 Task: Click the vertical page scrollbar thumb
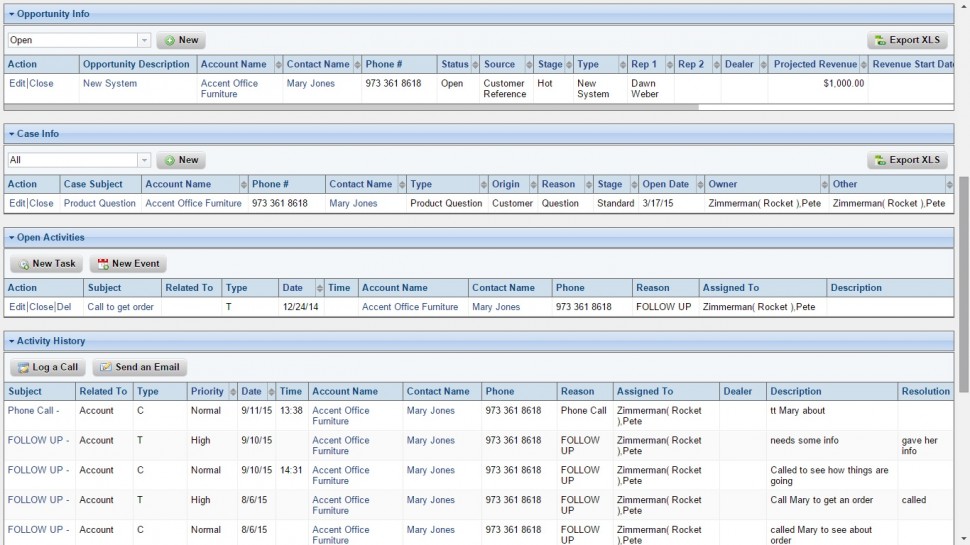(964, 284)
